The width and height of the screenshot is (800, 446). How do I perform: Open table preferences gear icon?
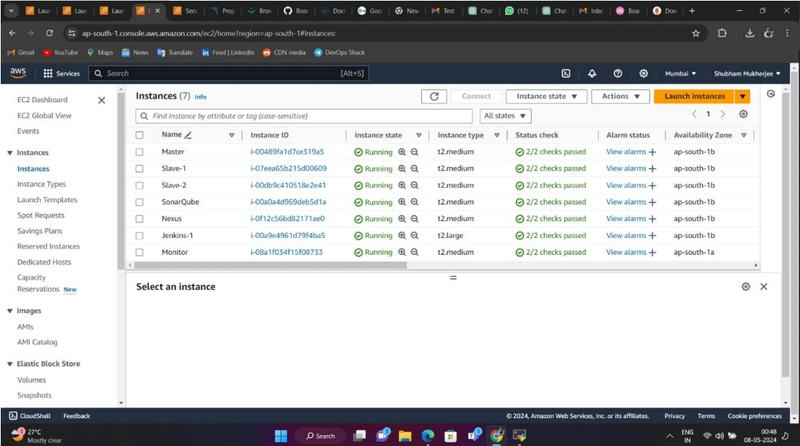[743, 114]
